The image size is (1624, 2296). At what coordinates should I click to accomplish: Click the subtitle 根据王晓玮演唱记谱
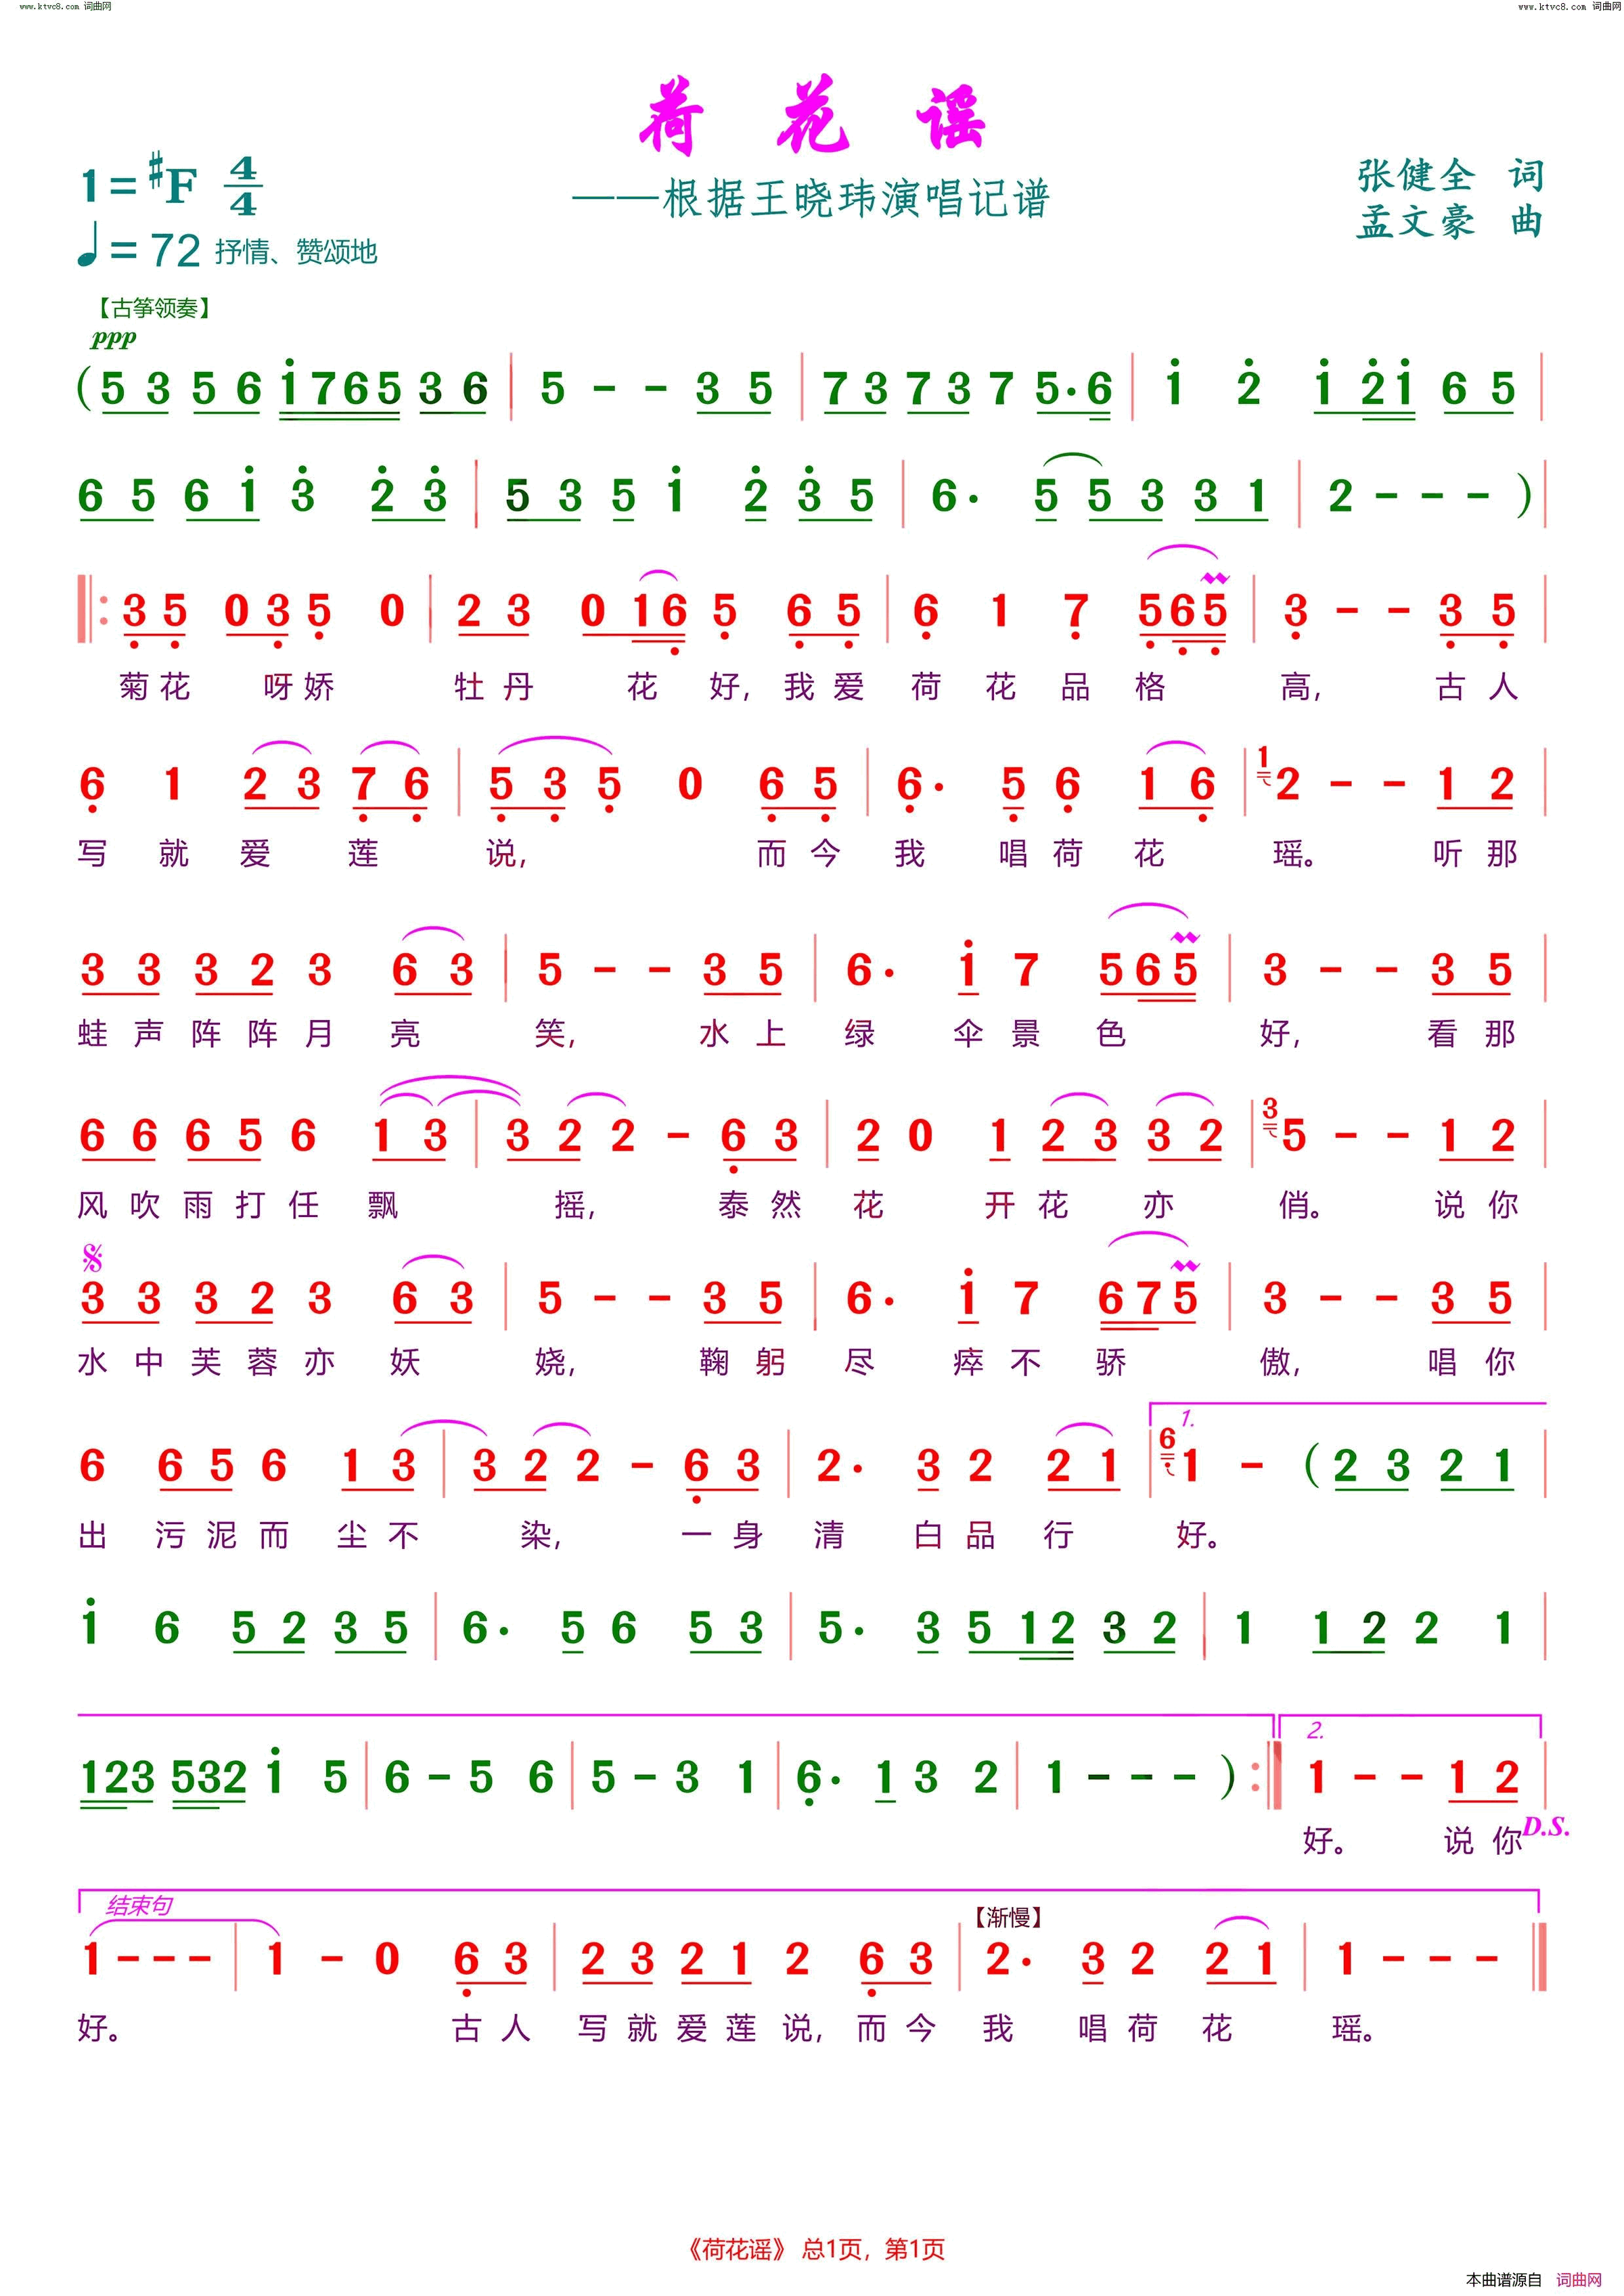[x=856, y=198]
